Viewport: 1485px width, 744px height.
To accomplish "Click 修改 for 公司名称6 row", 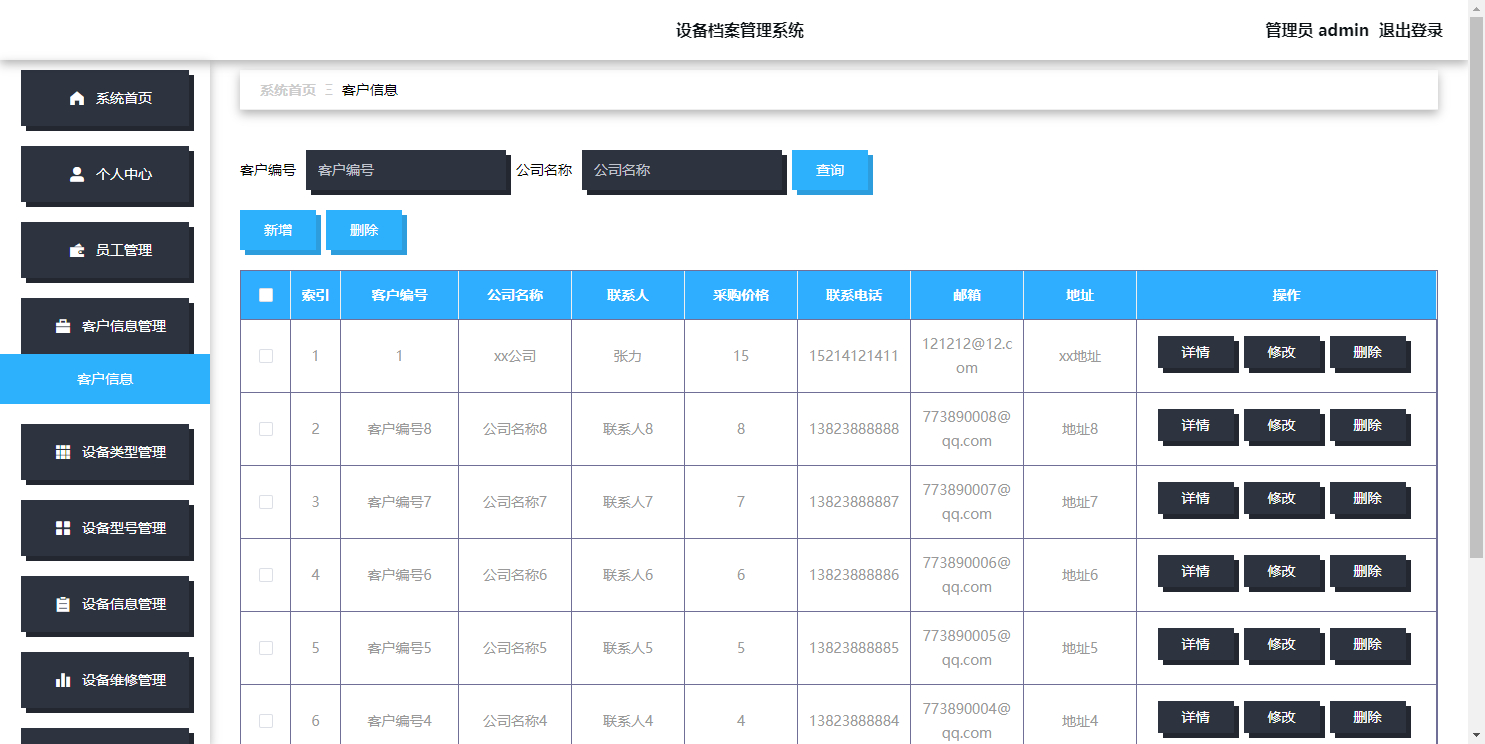I will tap(1282, 571).
